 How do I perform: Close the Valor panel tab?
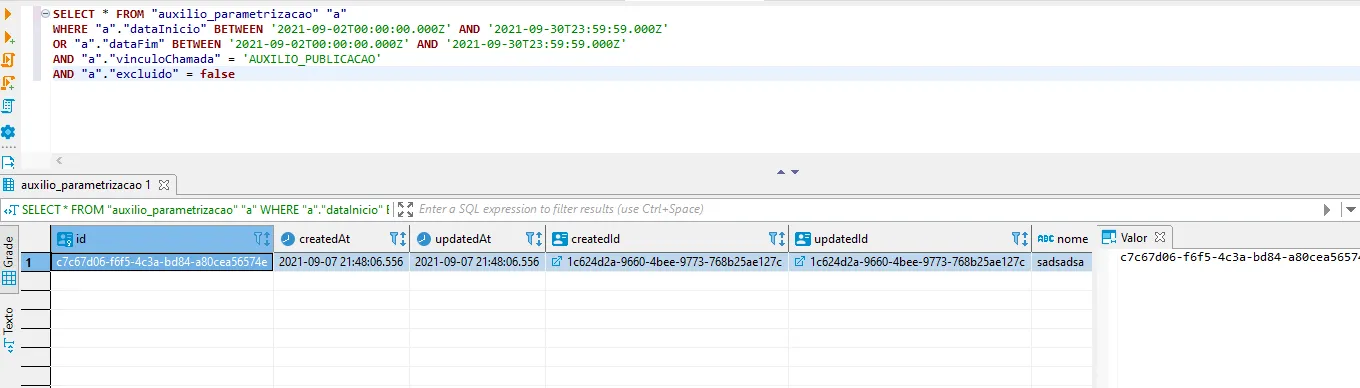coord(1160,239)
